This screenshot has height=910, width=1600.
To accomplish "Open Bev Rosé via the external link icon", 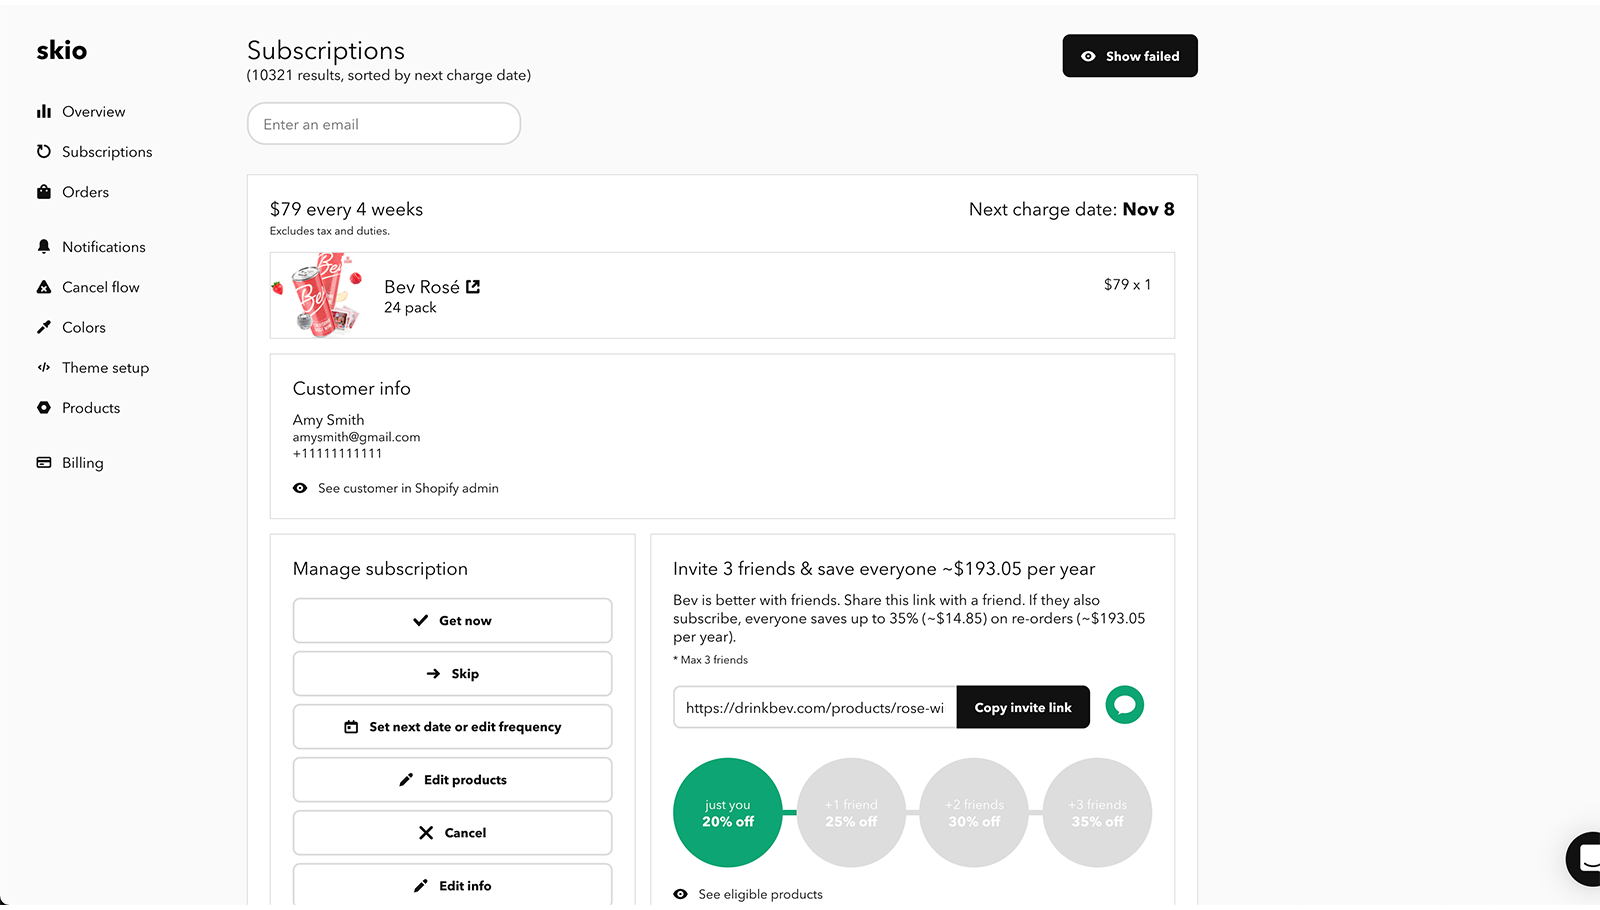I will (472, 286).
